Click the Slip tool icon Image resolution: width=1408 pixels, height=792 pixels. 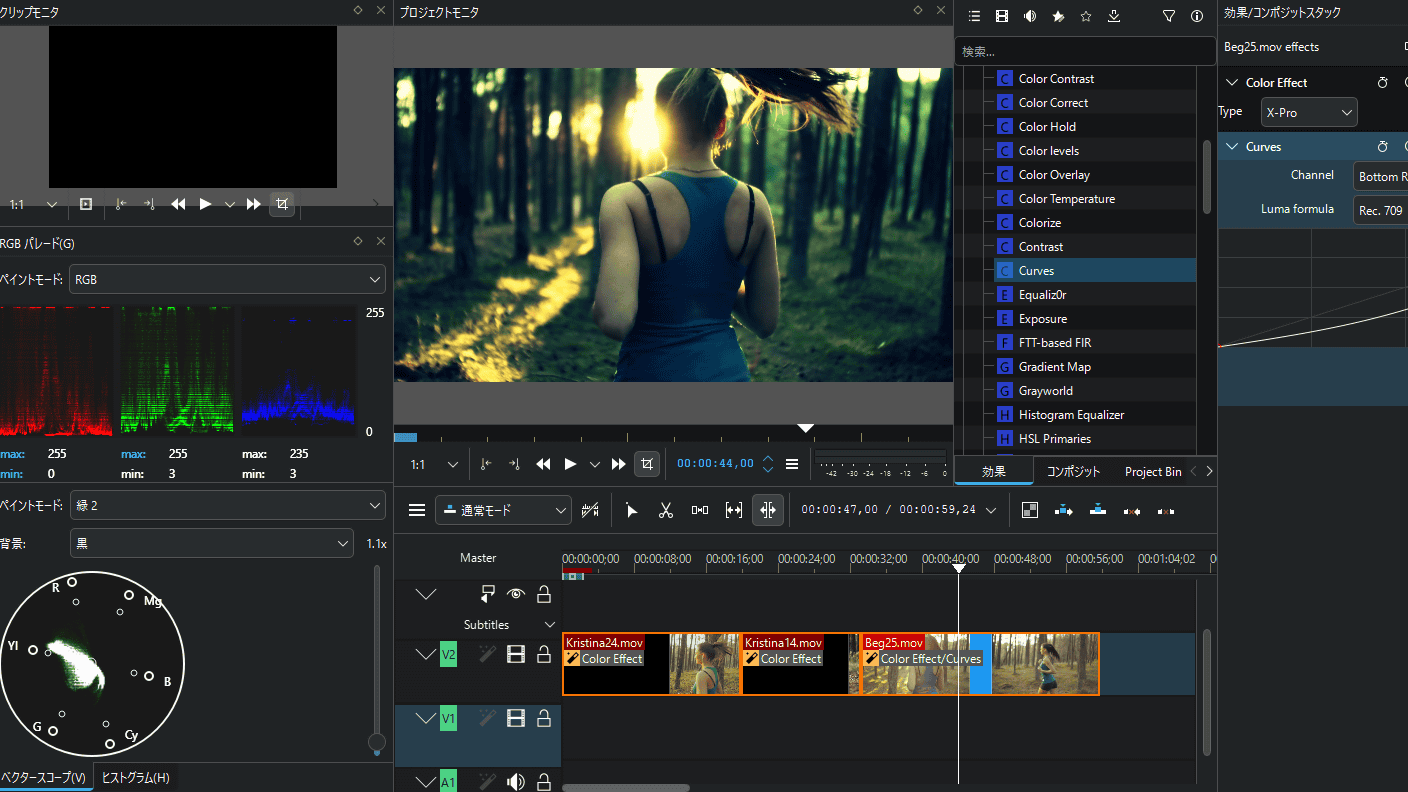click(x=734, y=510)
